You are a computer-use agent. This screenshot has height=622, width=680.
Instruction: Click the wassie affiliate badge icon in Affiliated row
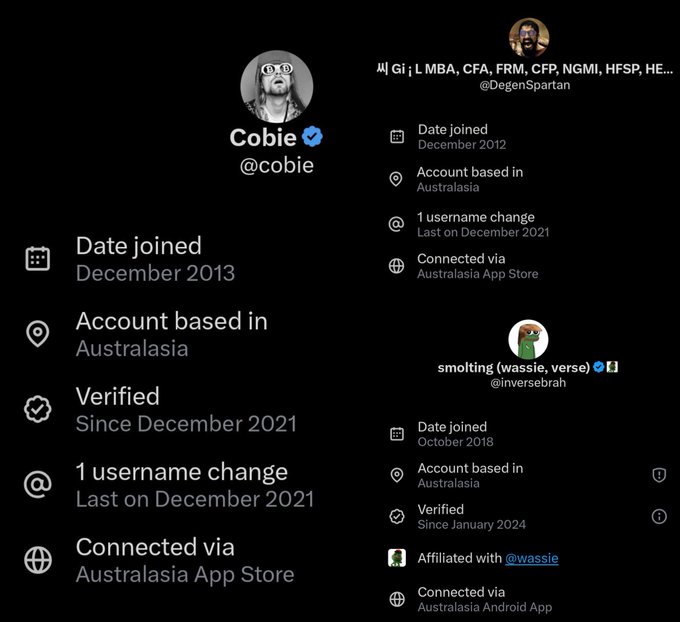pyautogui.click(x=397, y=558)
